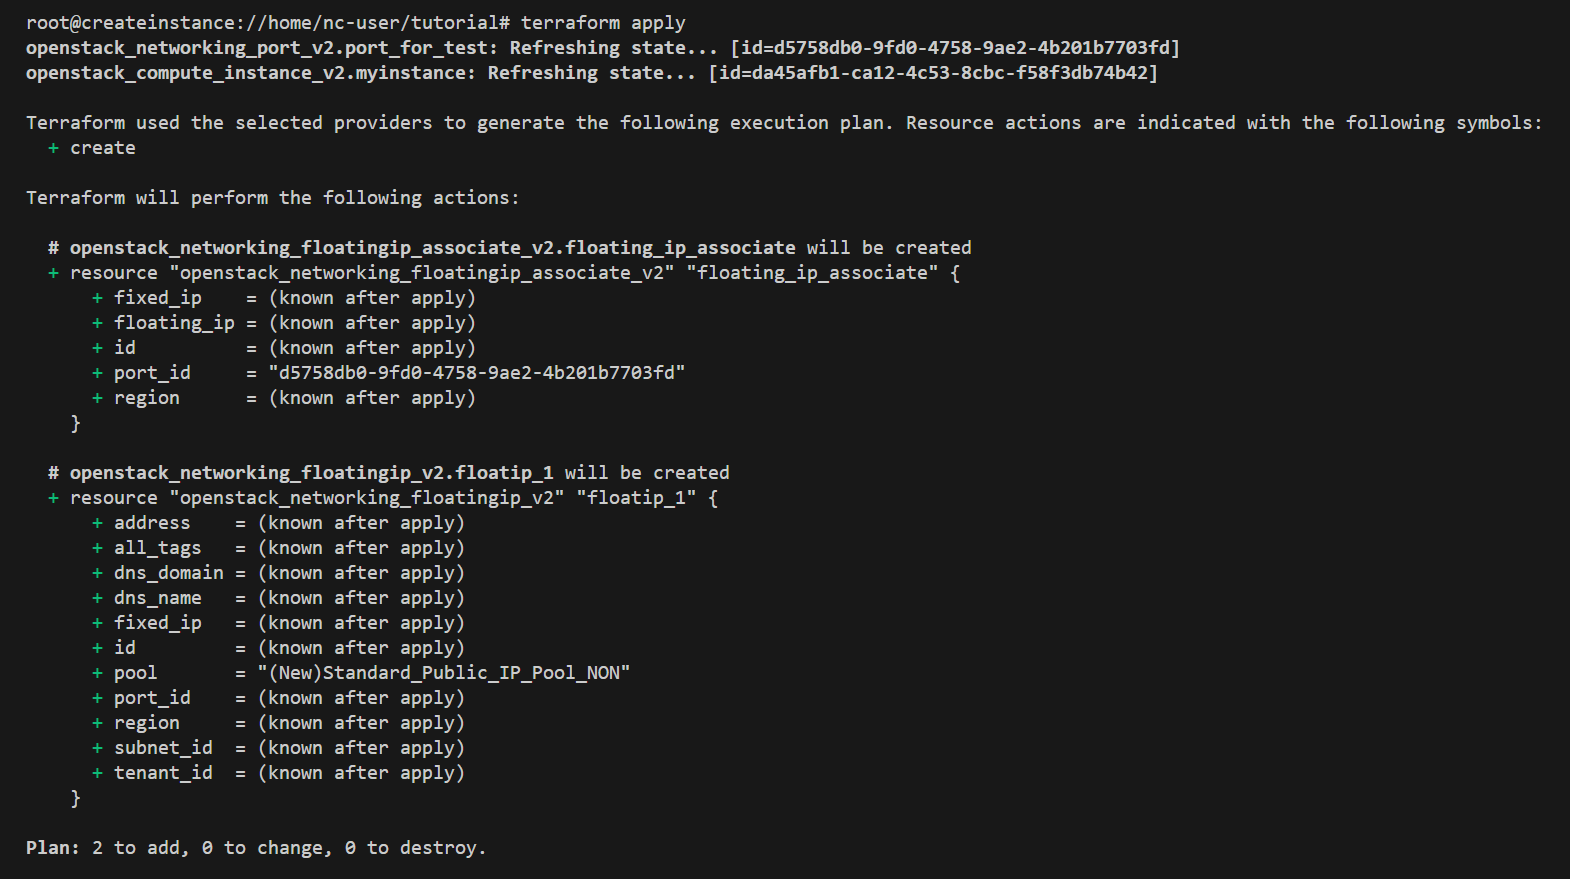Click the tenant_id attribute name
The image size is (1570, 879).
click(163, 773)
